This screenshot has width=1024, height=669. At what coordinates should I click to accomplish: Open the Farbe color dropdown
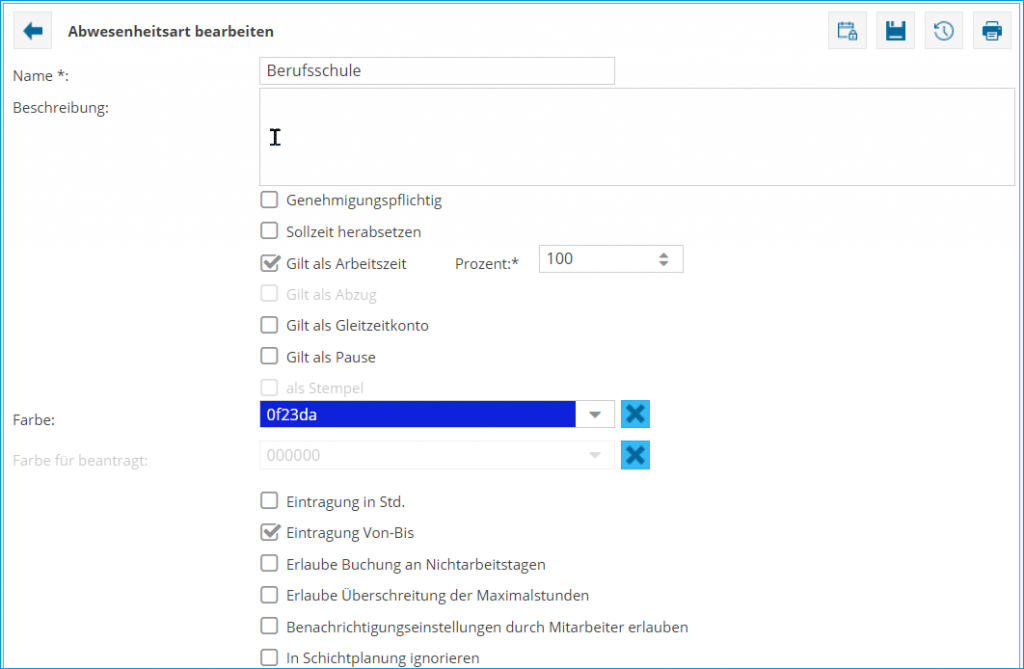596,413
